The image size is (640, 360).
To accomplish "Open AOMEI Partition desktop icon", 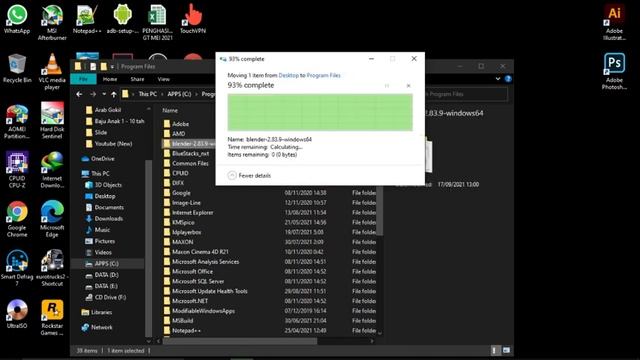I will coord(17,121).
